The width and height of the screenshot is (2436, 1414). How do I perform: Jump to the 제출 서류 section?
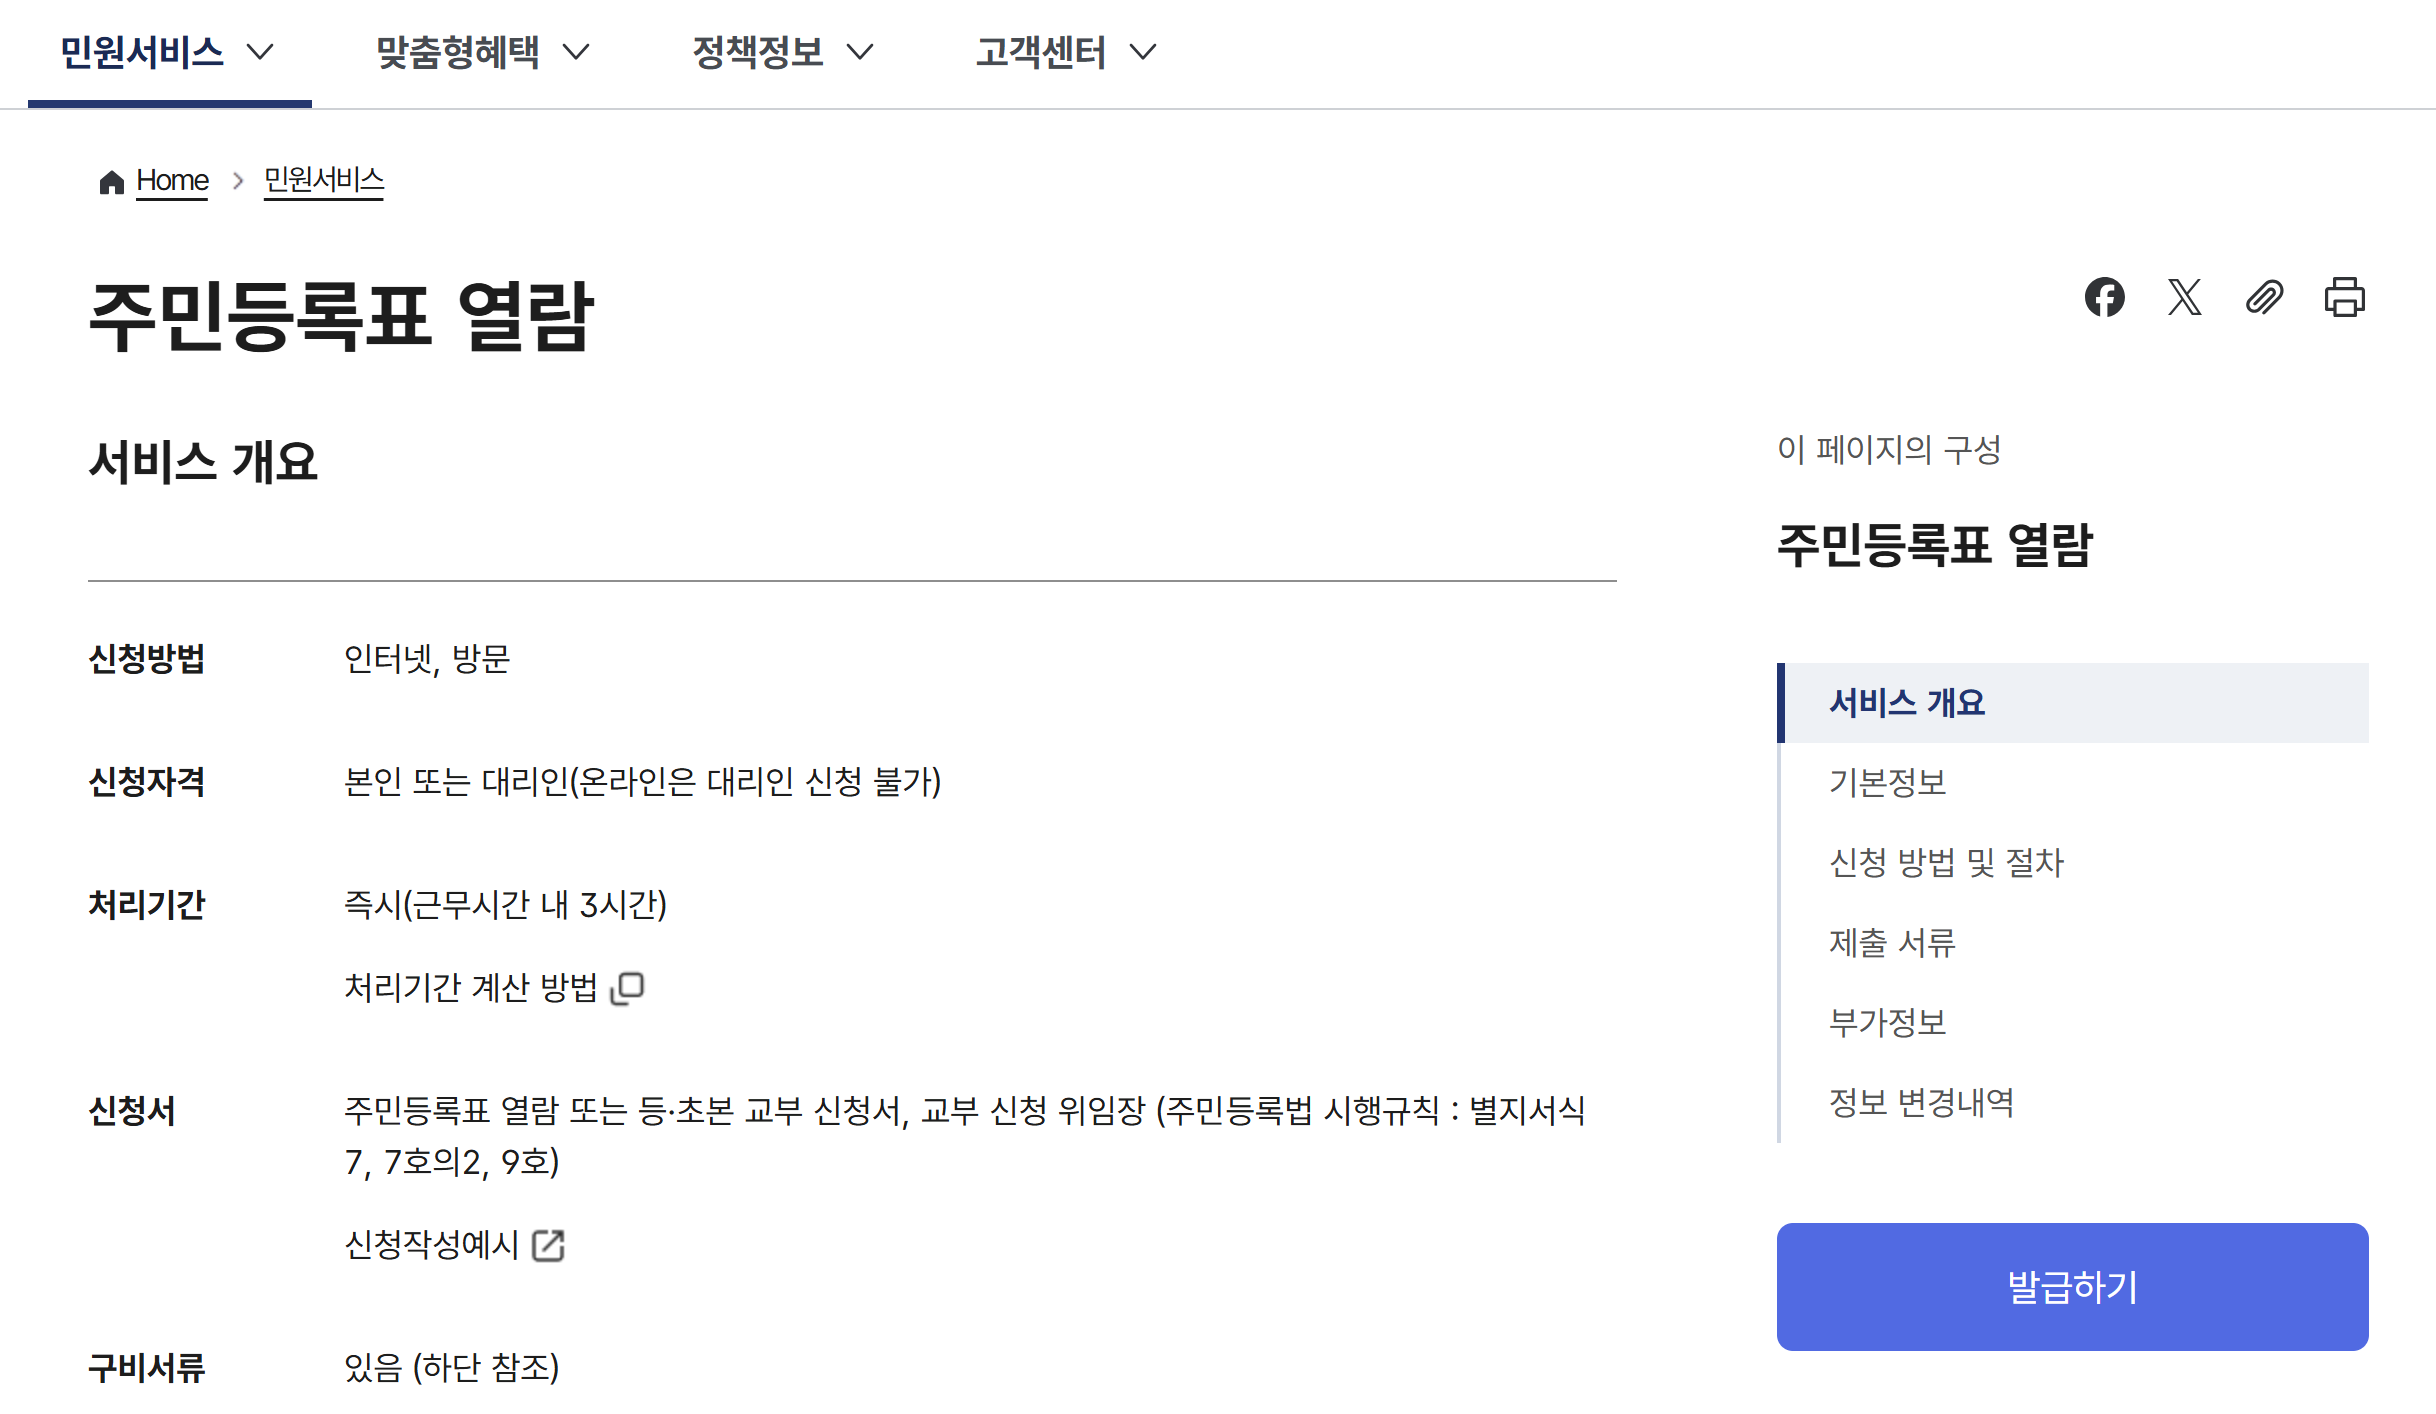(x=1893, y=942)
